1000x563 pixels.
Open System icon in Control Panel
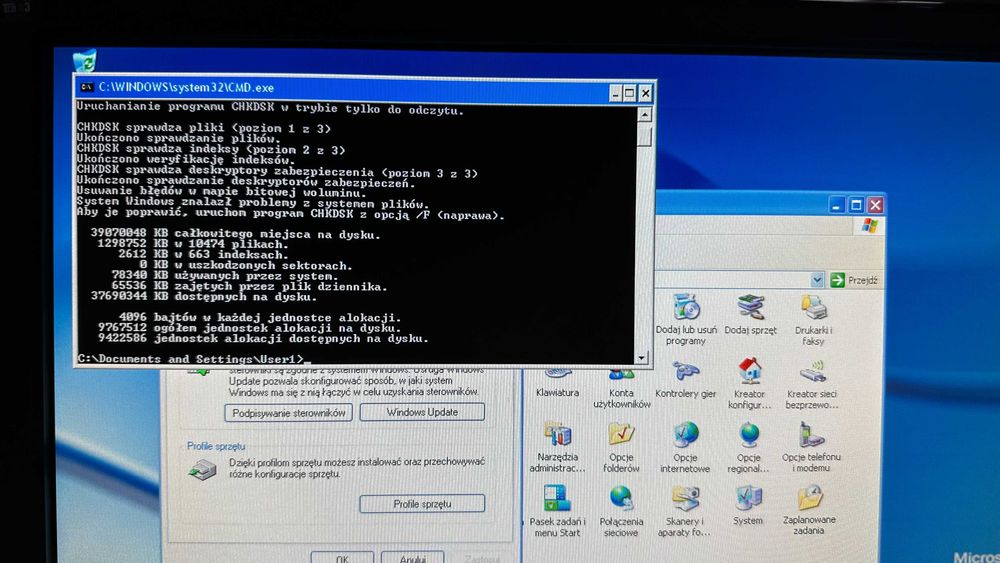tap(747, 506)
